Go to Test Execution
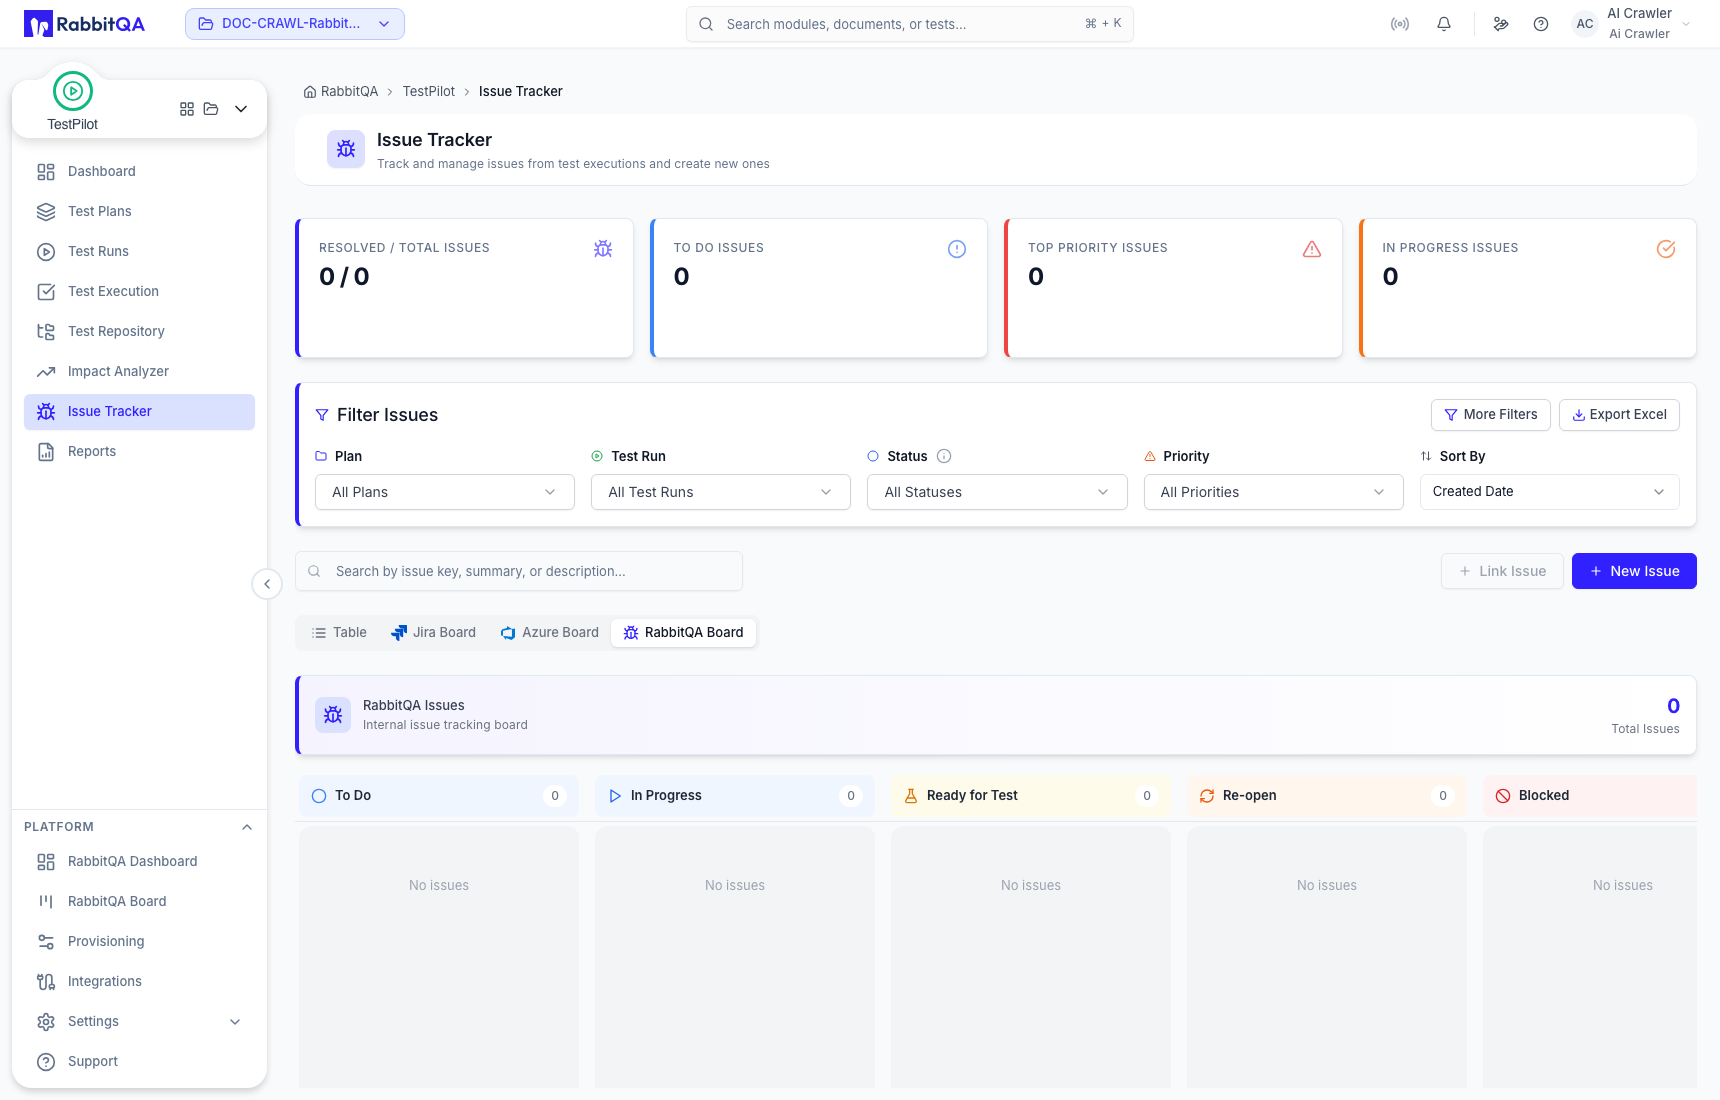Screen dimensions: 1720x1100 139,292
